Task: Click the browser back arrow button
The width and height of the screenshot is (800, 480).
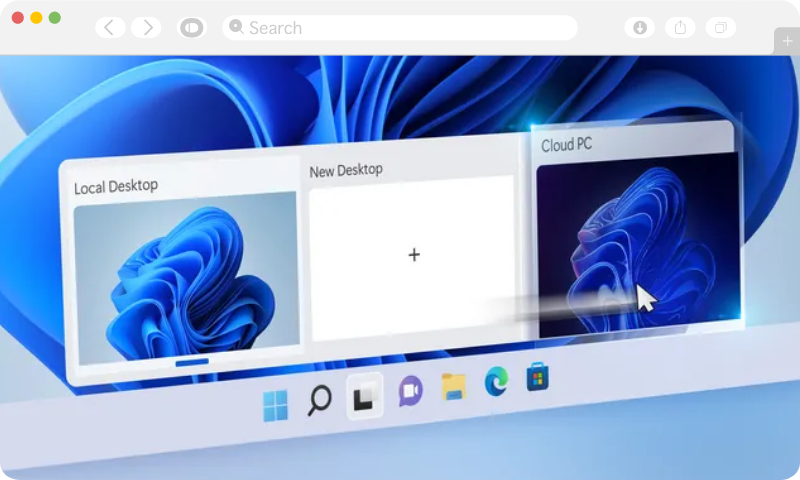Action: coord(110,28)
